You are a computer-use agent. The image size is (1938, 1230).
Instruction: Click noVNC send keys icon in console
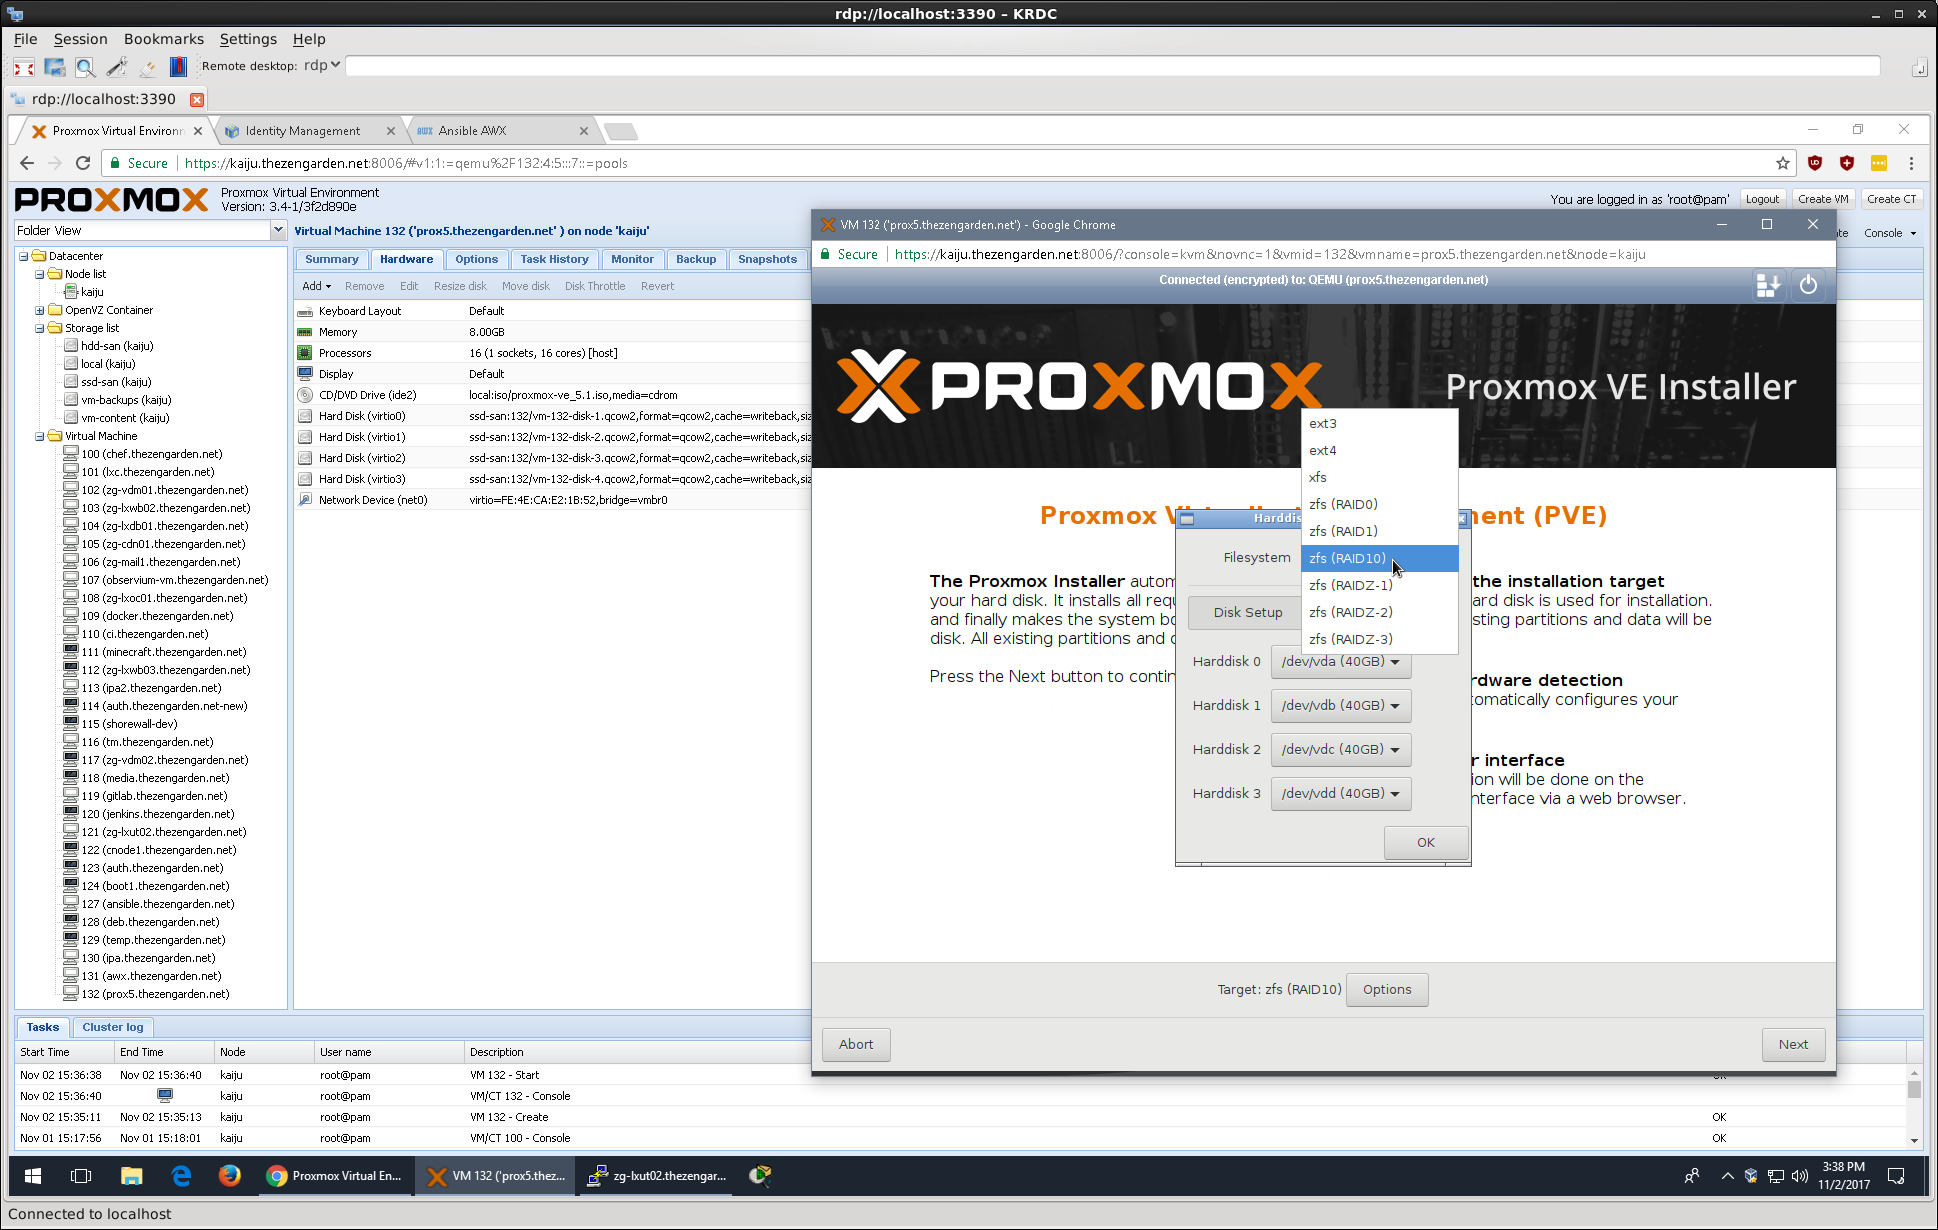tap(1768, 286)
